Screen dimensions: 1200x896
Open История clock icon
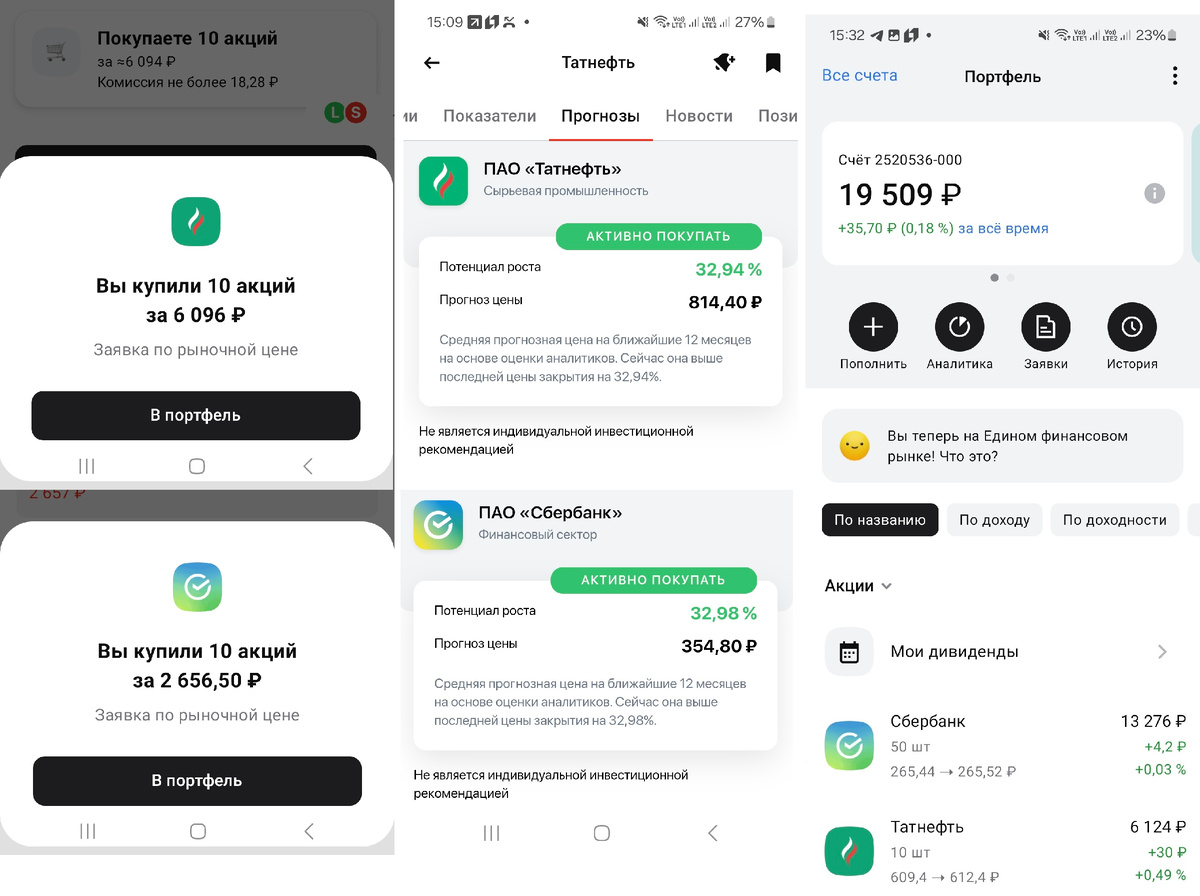[1132, 326]
